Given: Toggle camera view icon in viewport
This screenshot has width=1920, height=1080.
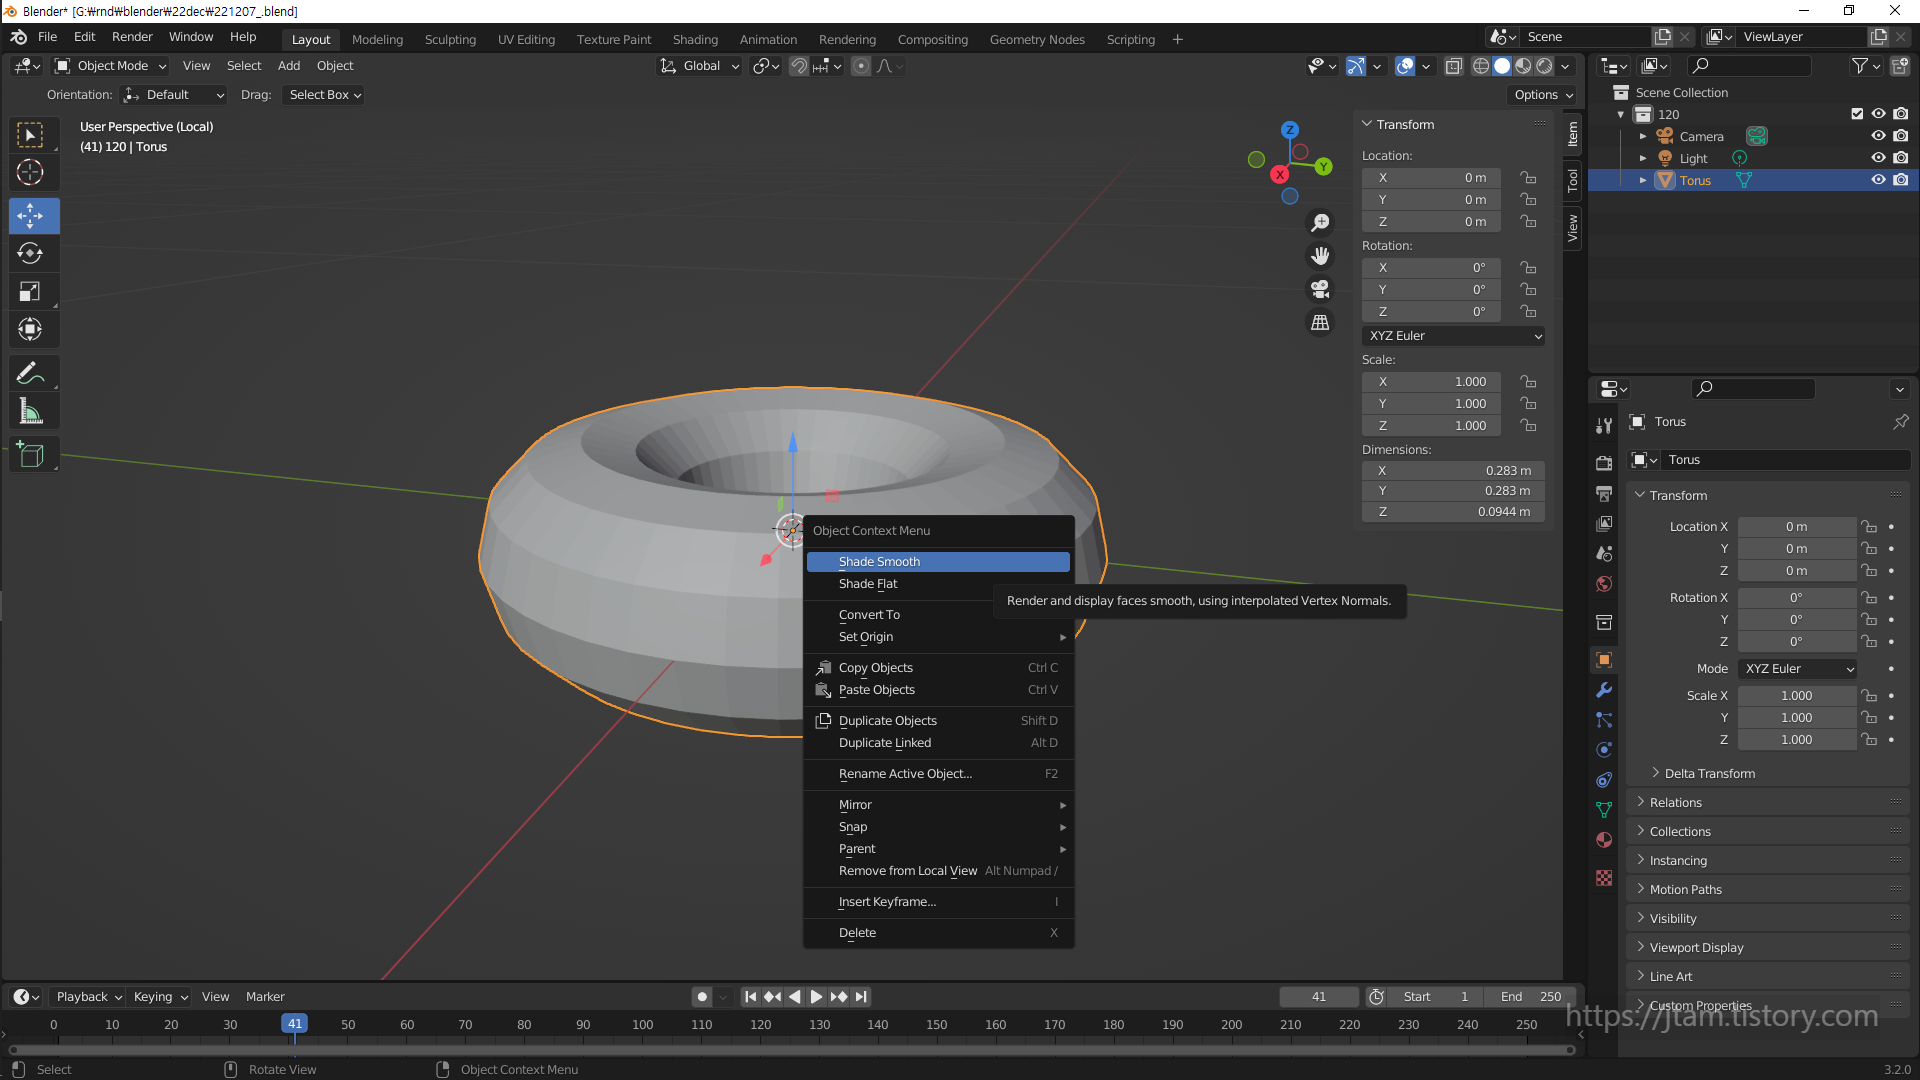Looking at the screenshot, I should pos(1320,290).
